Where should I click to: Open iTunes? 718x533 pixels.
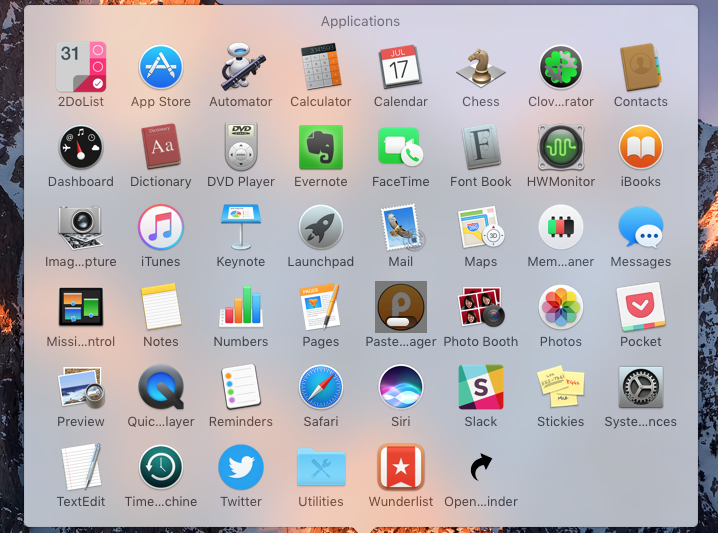tap(161, 227)
